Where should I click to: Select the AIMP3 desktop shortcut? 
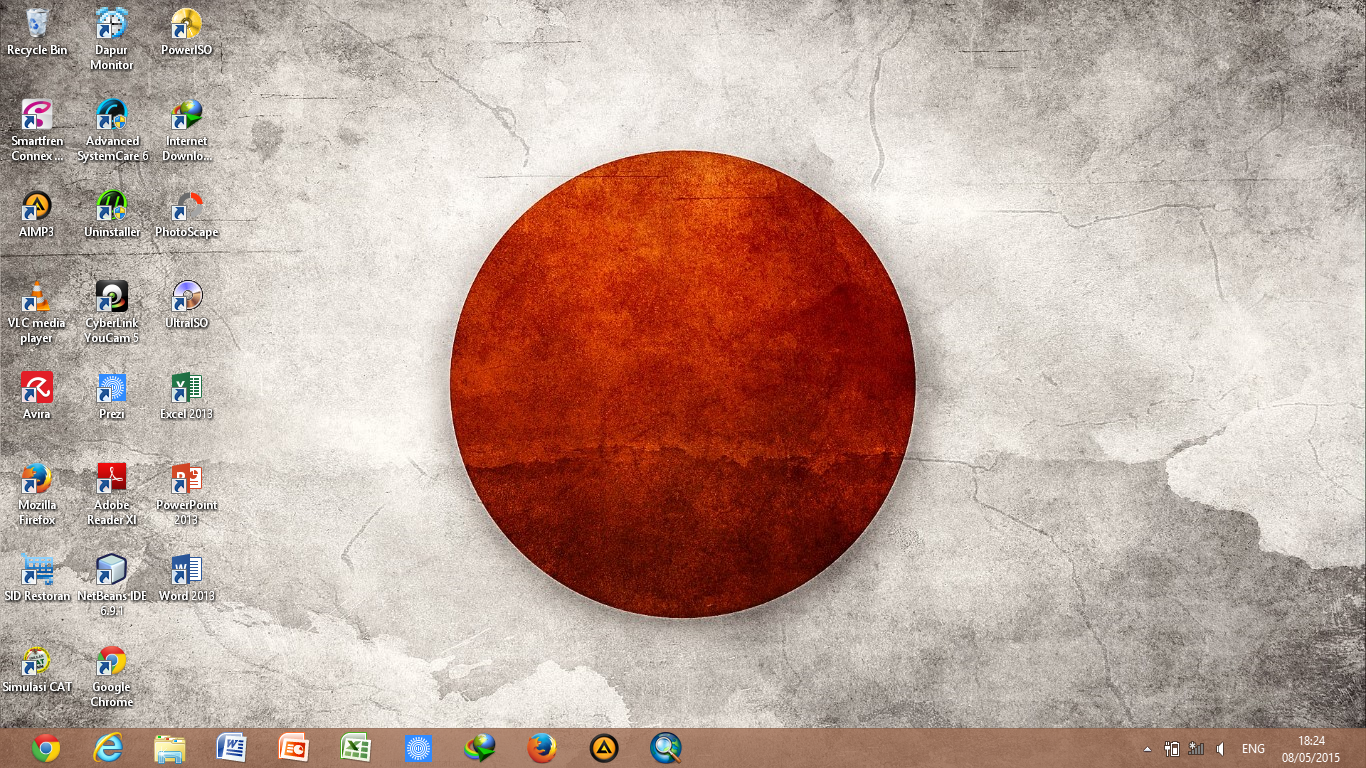[x=37, y=214]
